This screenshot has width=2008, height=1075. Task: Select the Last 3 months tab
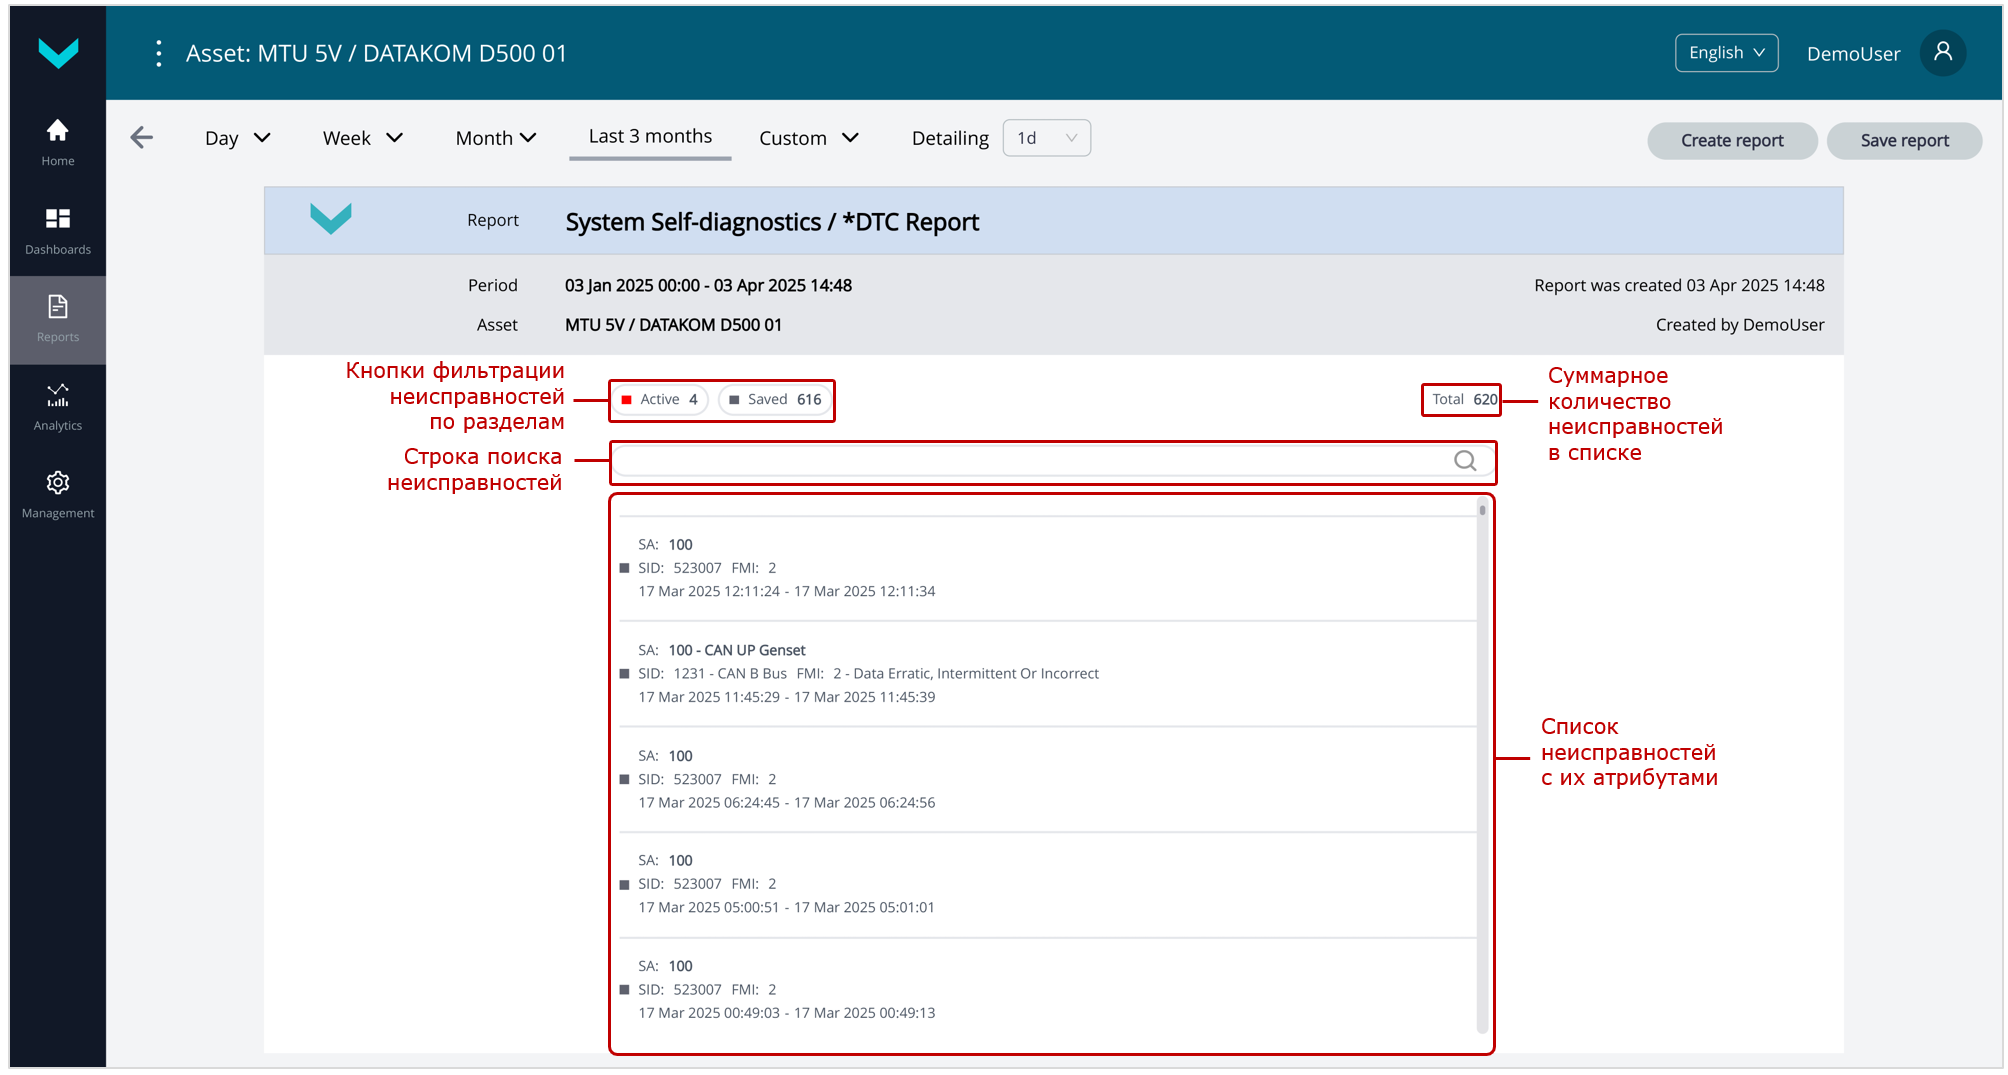(x=650, y=137)
